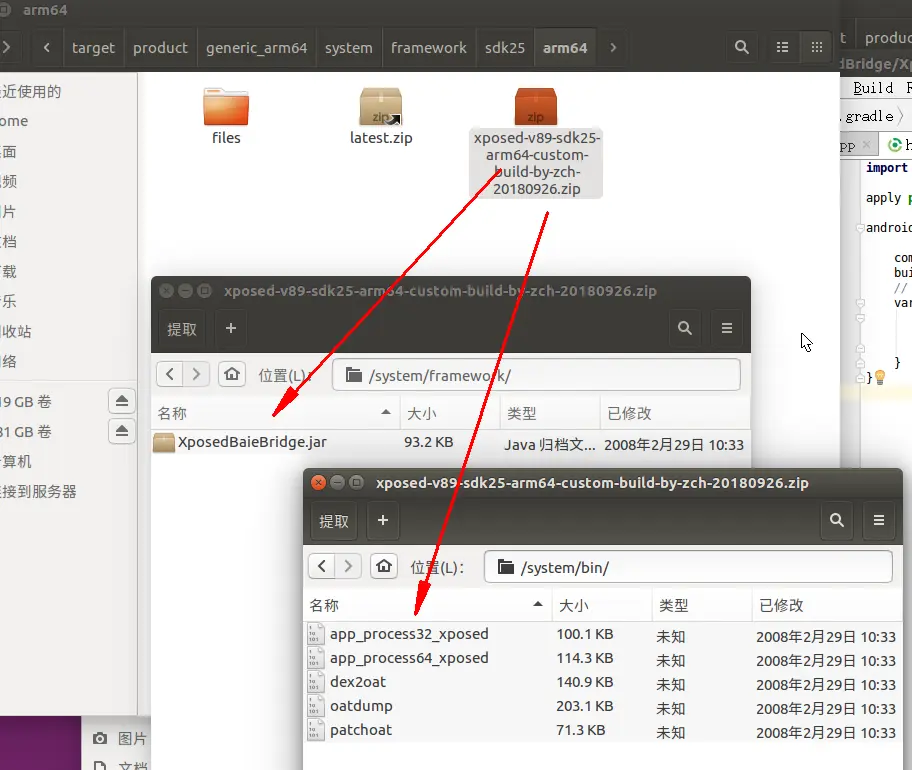Click the /system/framework/ location field
Screen dimensions: 912x770
pos(536,375)
